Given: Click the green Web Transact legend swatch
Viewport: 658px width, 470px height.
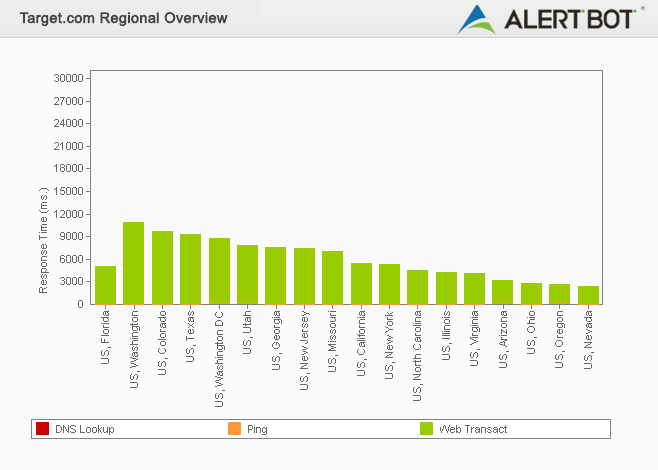Looking at the screenshot, I should 426,429.
